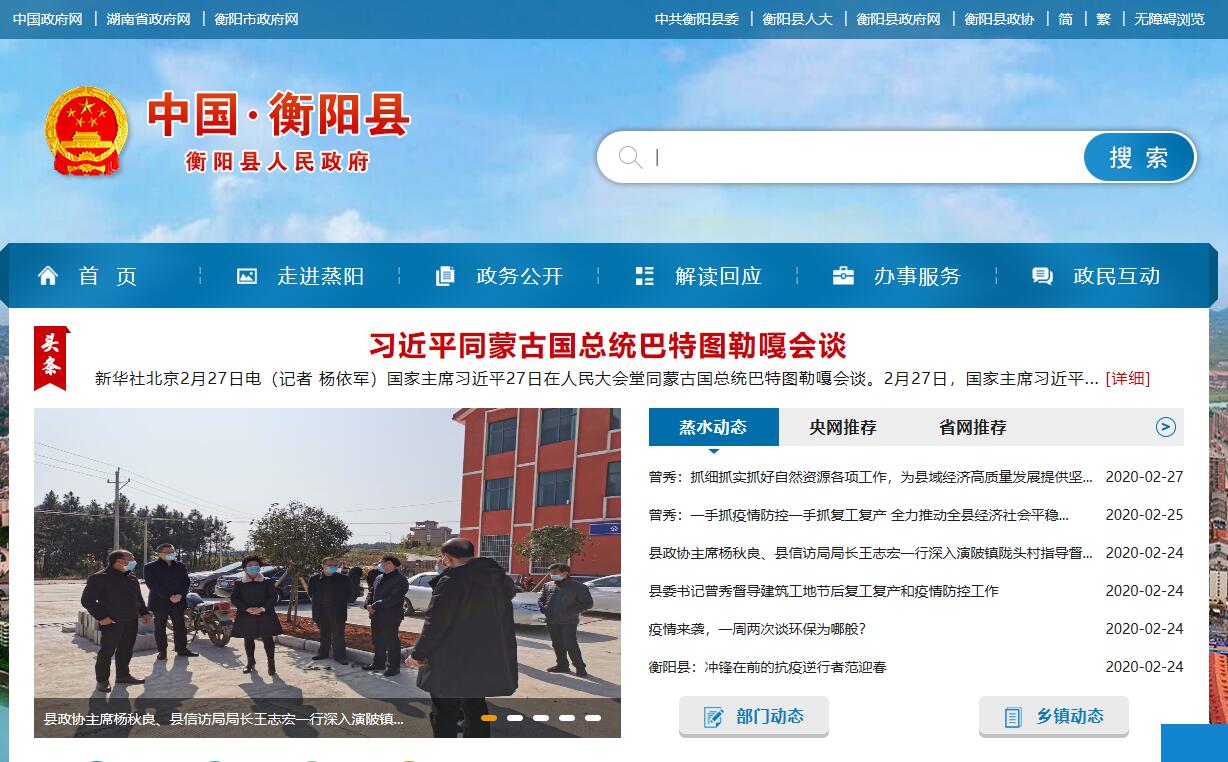
Task: Click the search text input field
Action: pyautogui.click(x=866, y=157)
